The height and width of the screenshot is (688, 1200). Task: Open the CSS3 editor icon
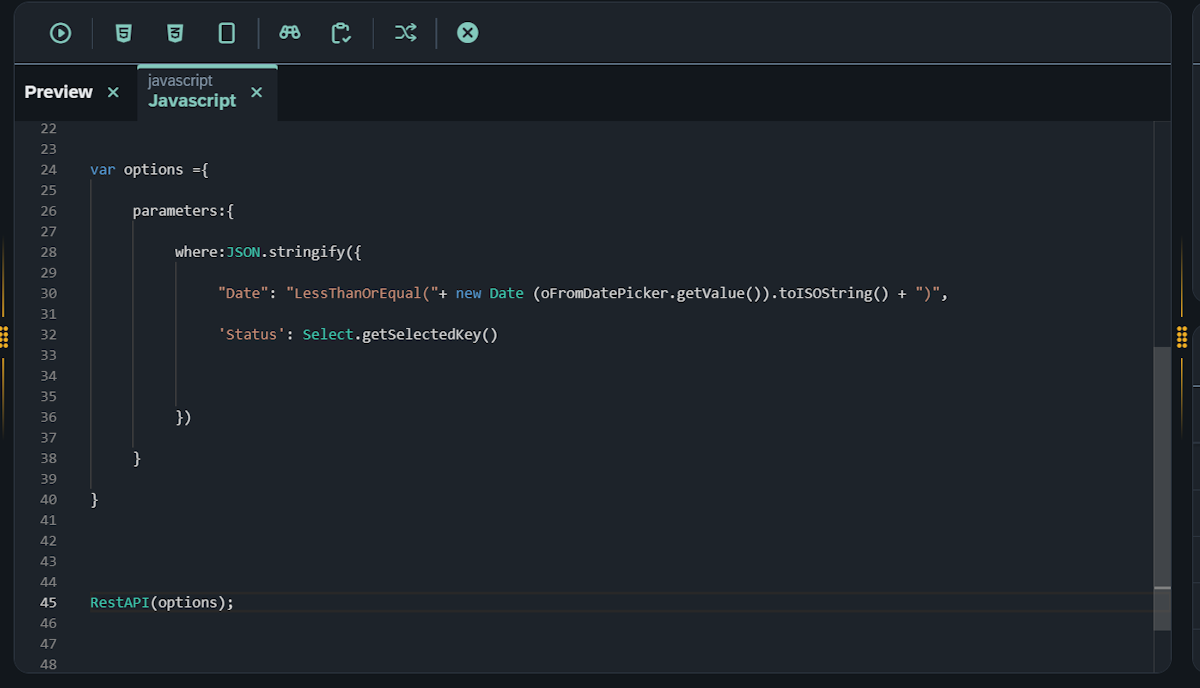coord(175,33)
